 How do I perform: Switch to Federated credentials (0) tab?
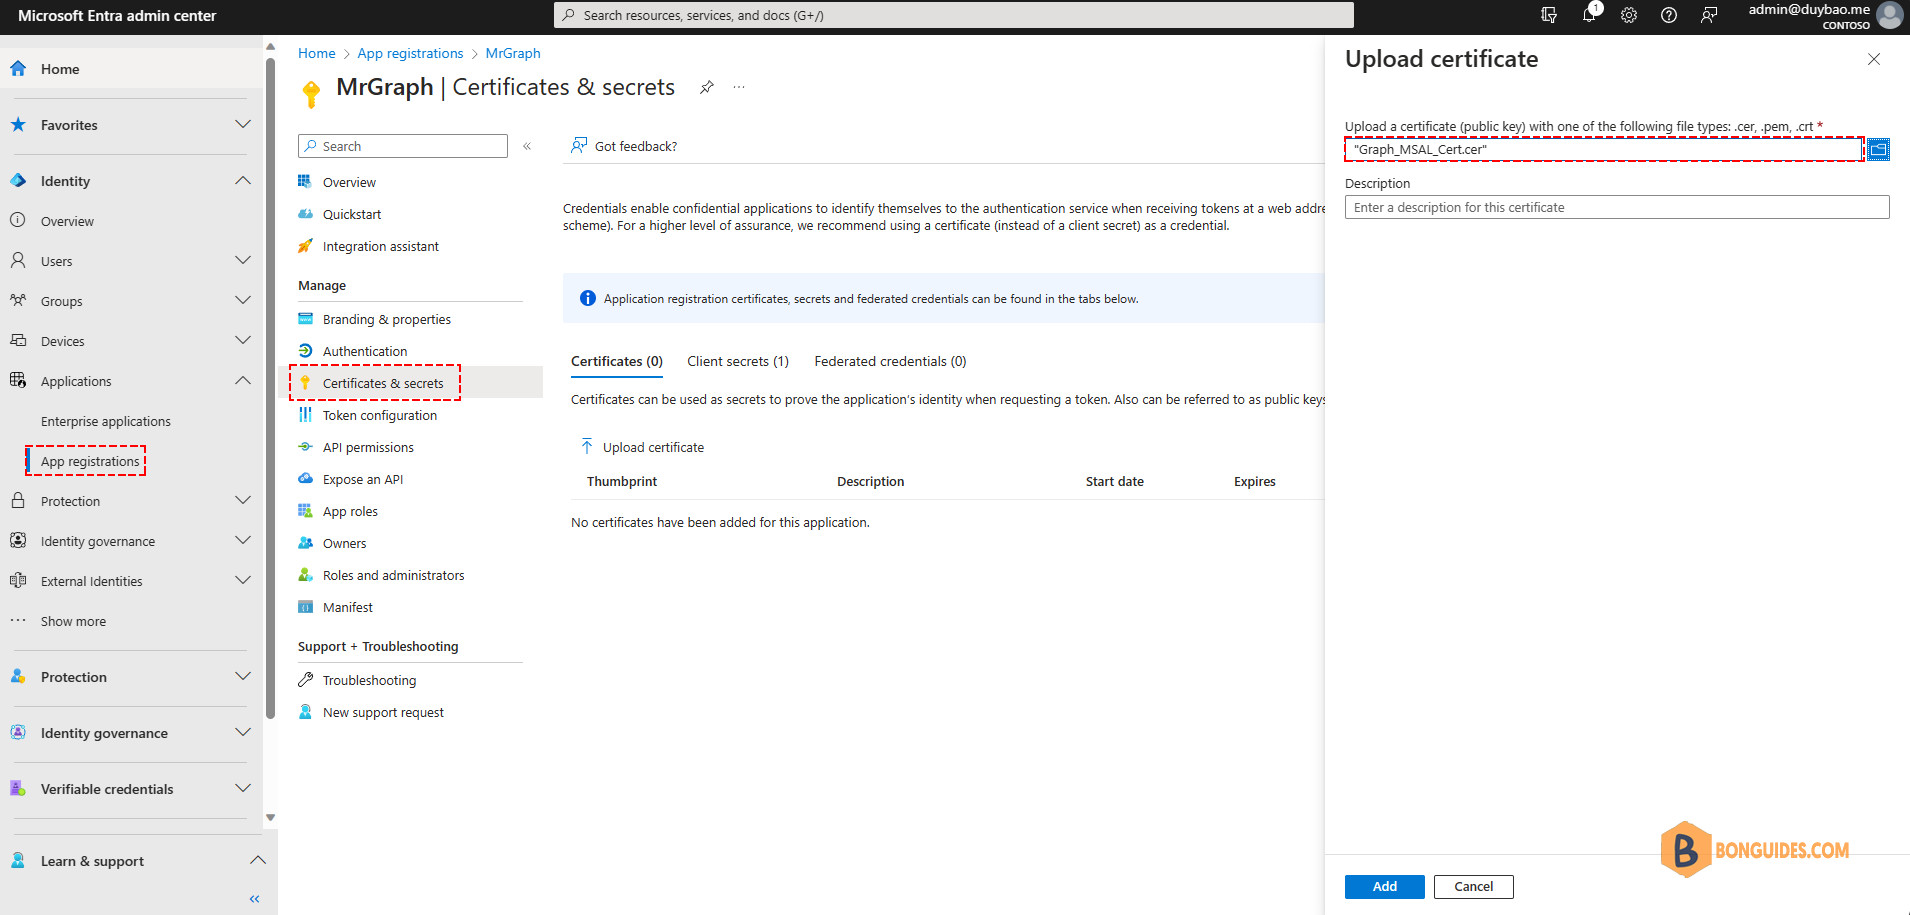[890, 361]
